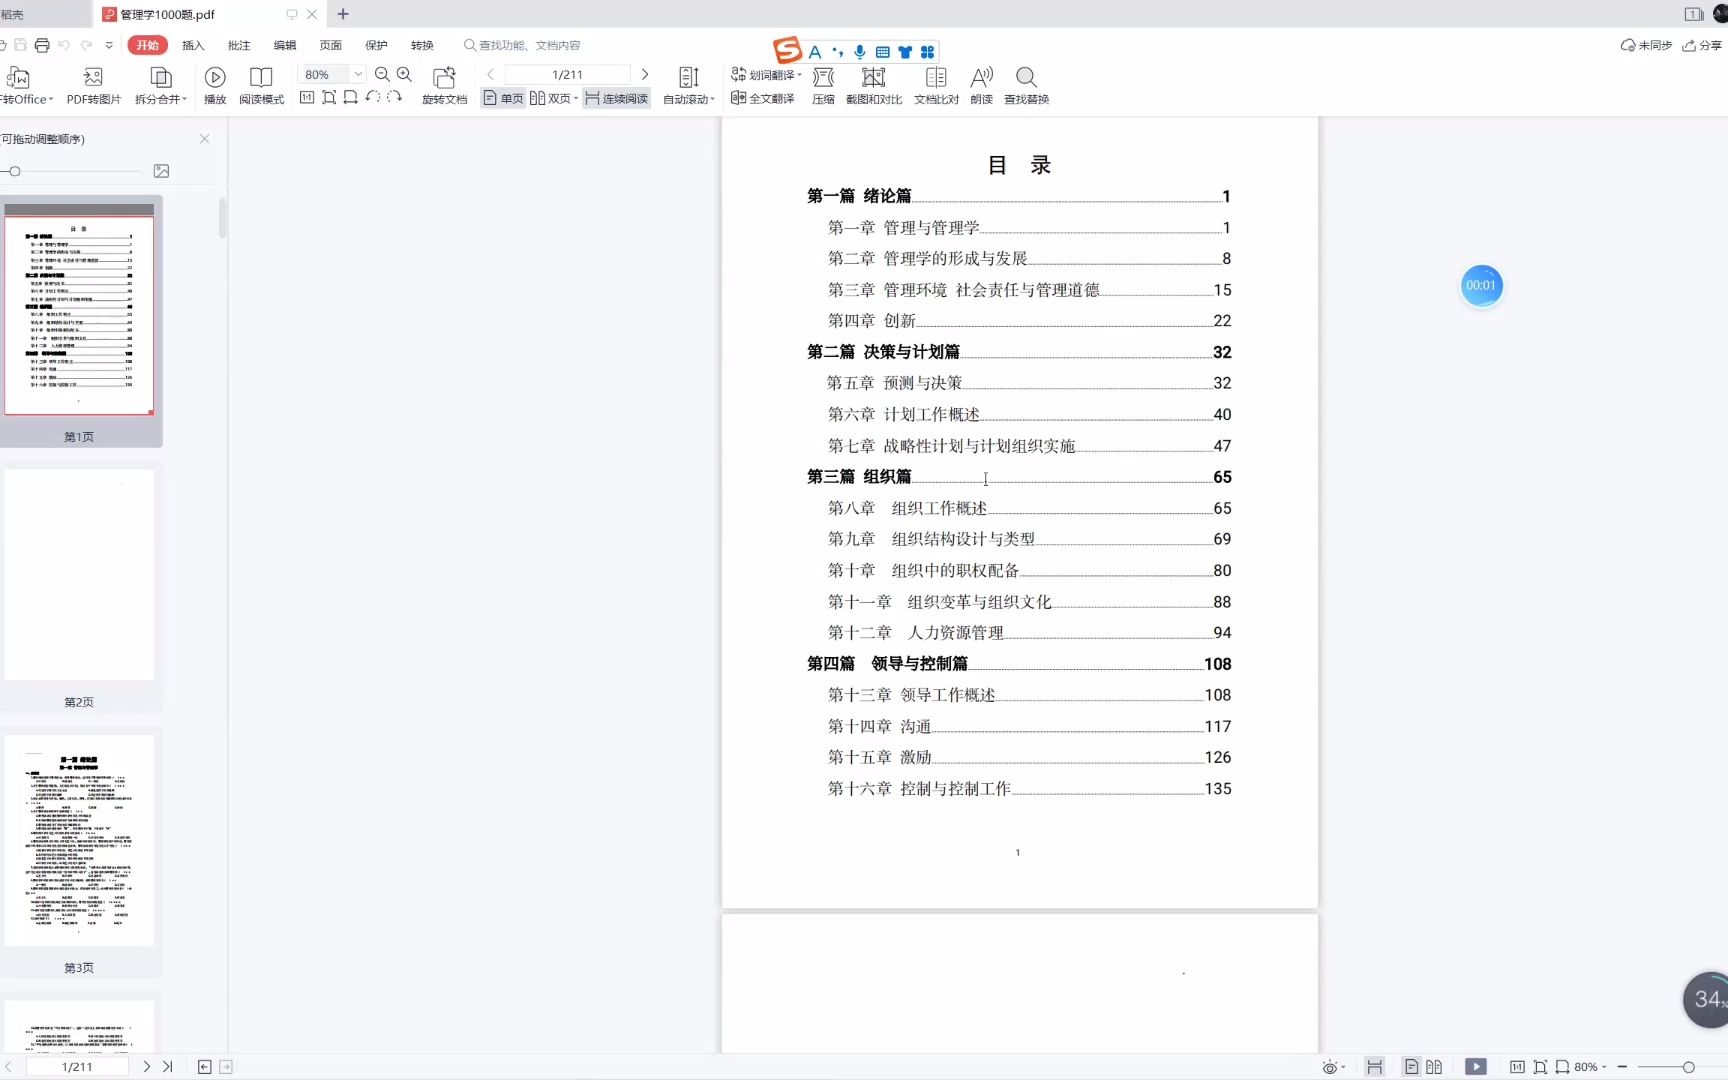The image size is (1728, 1080).
Task: Open the 插入 ribbon tab
Action: pyautogui.click(x=193, y=45)
